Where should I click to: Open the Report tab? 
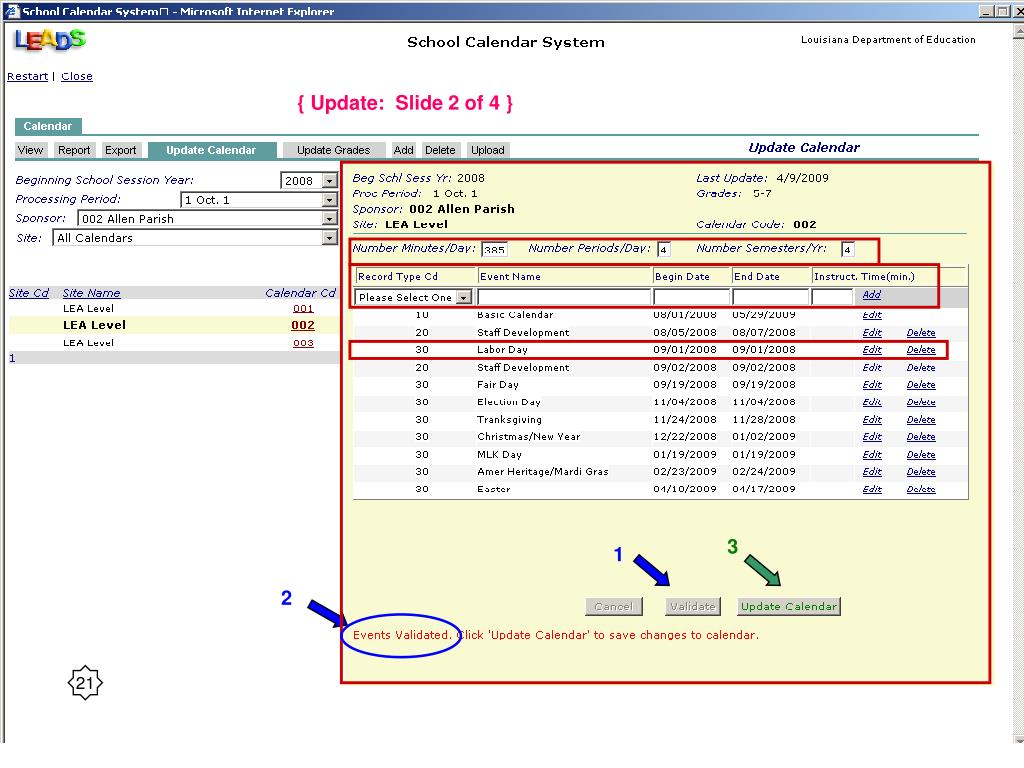point(74,150)
